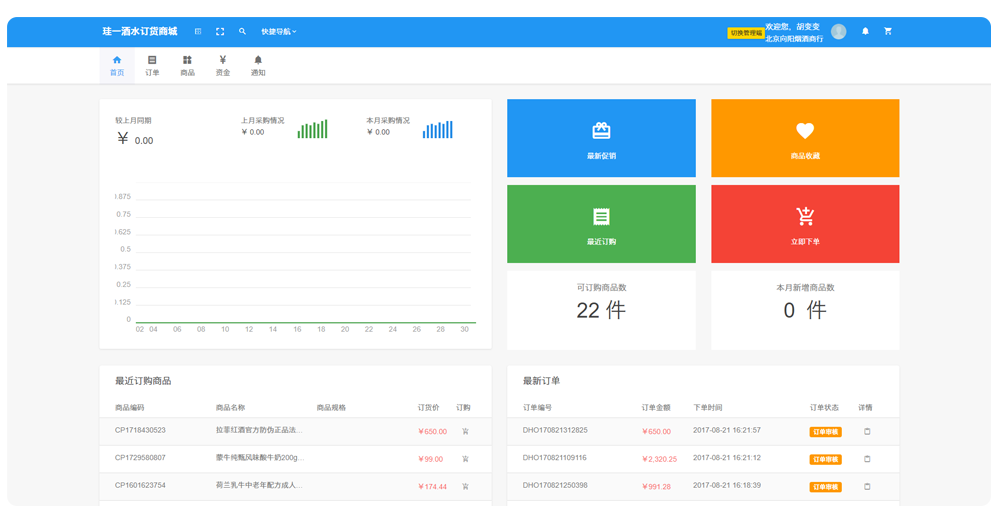Open the blue 最新促销 tile
Screen dimensions: 1000x520
(x=601, y=138)
